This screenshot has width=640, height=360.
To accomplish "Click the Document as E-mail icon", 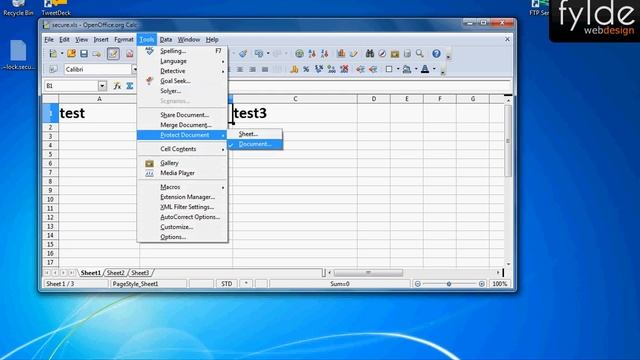I will pyautogui.click(x=97, y=53).
